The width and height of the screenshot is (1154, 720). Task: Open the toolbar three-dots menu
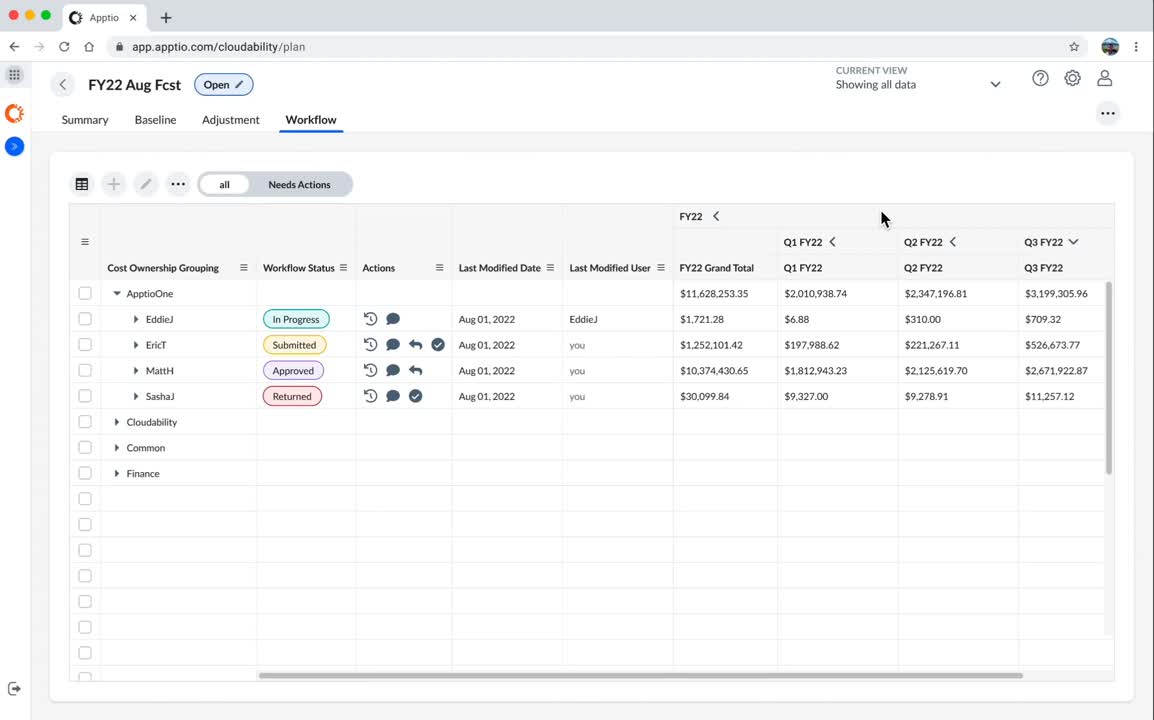click(178, 184)
